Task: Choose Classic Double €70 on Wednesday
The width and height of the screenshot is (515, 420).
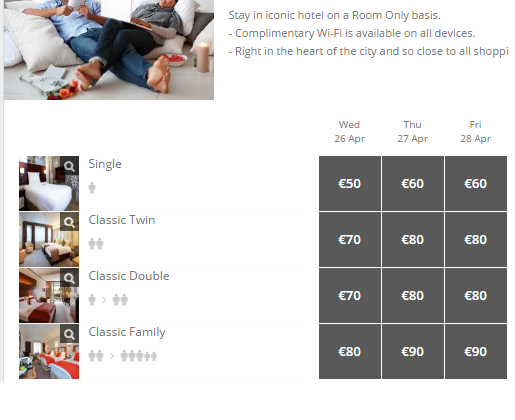Action: (350, 295)
